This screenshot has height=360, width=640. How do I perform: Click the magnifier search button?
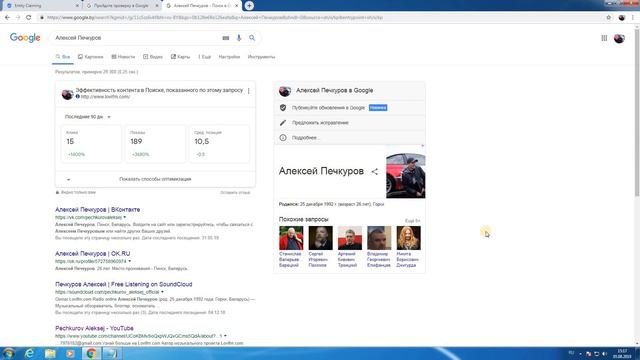coord(252,38)
